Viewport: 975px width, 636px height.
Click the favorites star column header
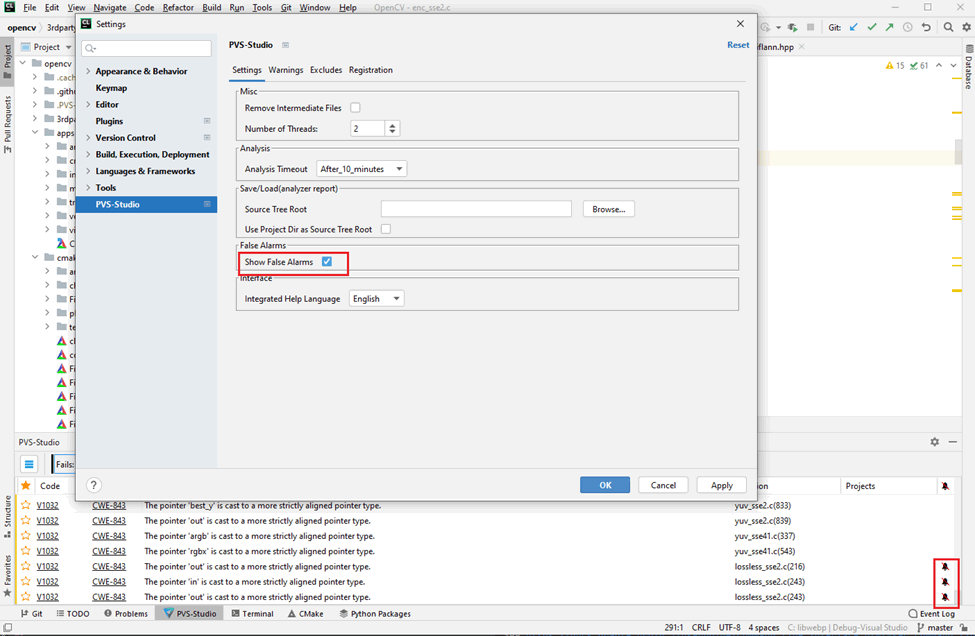pos(25,486)
